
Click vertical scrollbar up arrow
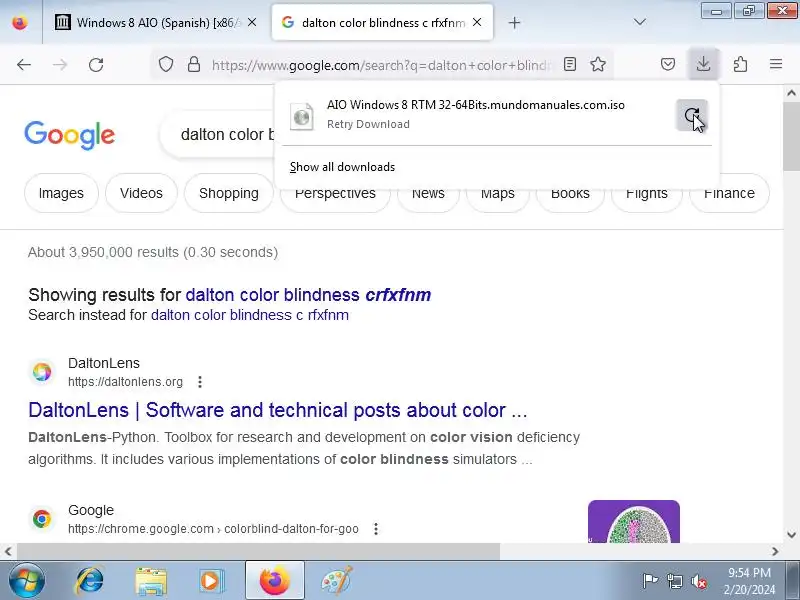791,93
